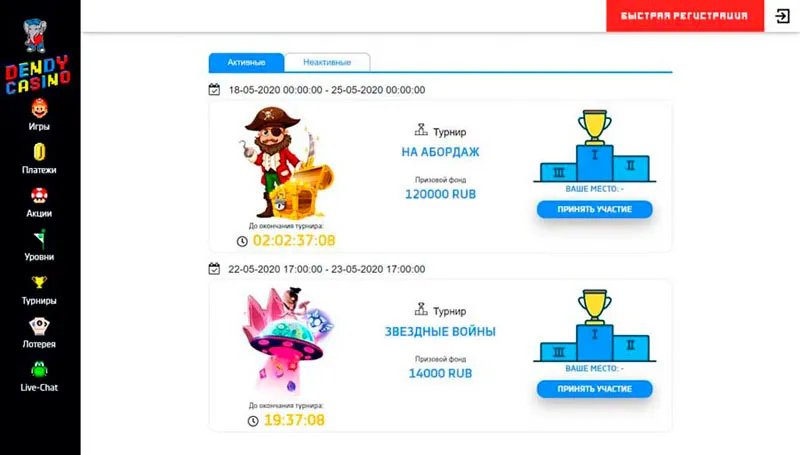Click the pink UFO tournament image

(x=287, y=340)
